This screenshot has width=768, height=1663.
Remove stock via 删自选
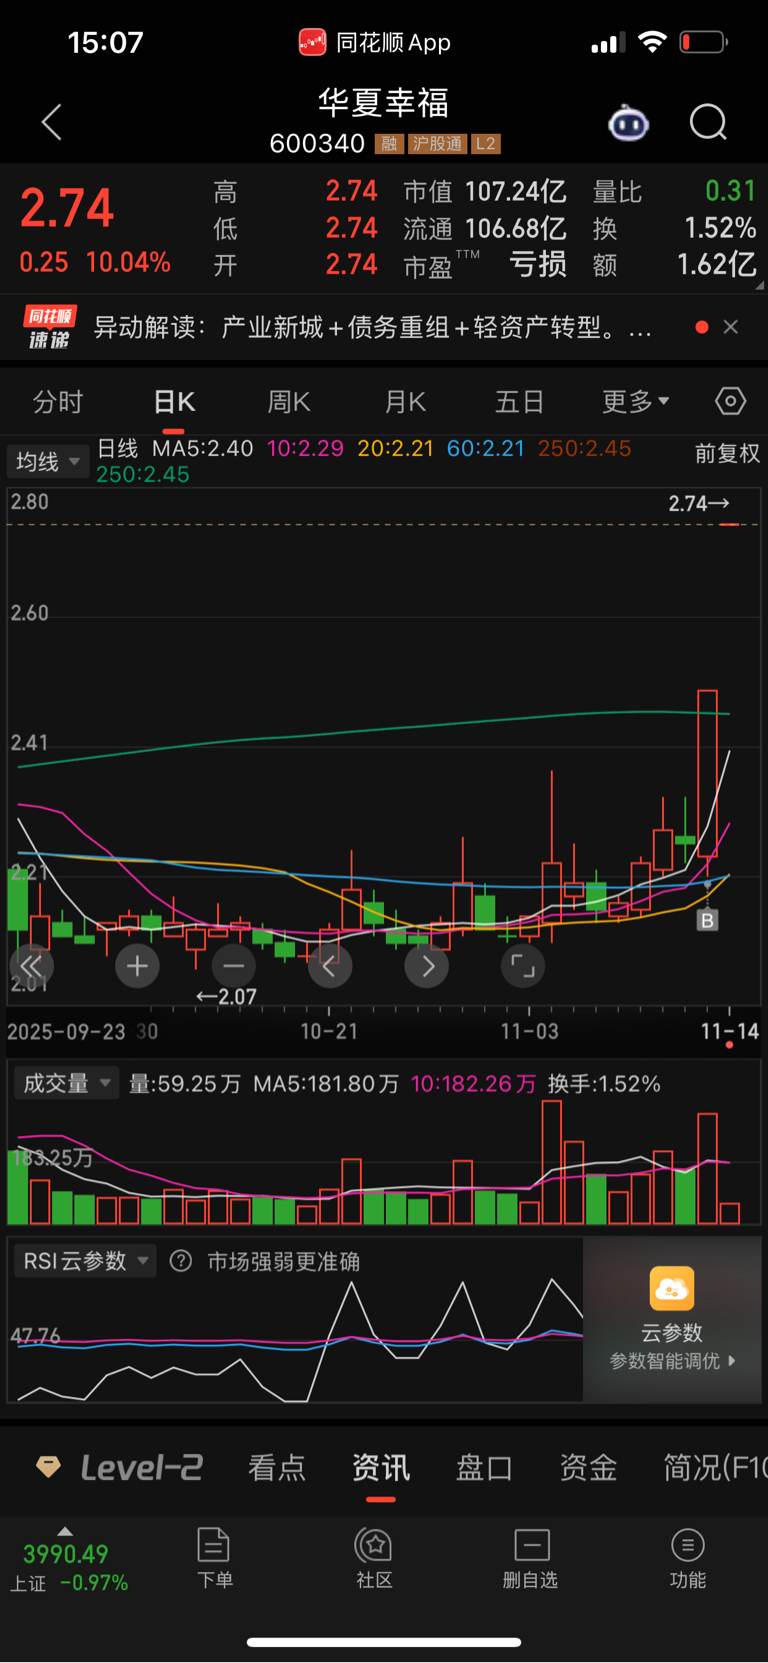pyautogui.click(x=530, y=1558)
